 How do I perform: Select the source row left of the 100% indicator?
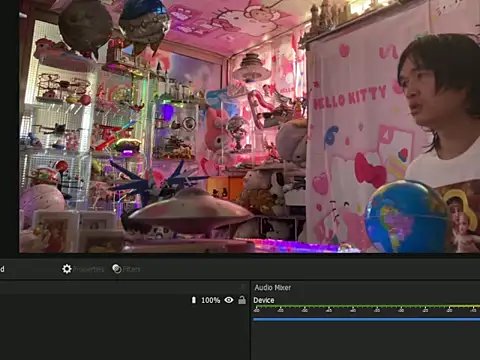(95, 300)
